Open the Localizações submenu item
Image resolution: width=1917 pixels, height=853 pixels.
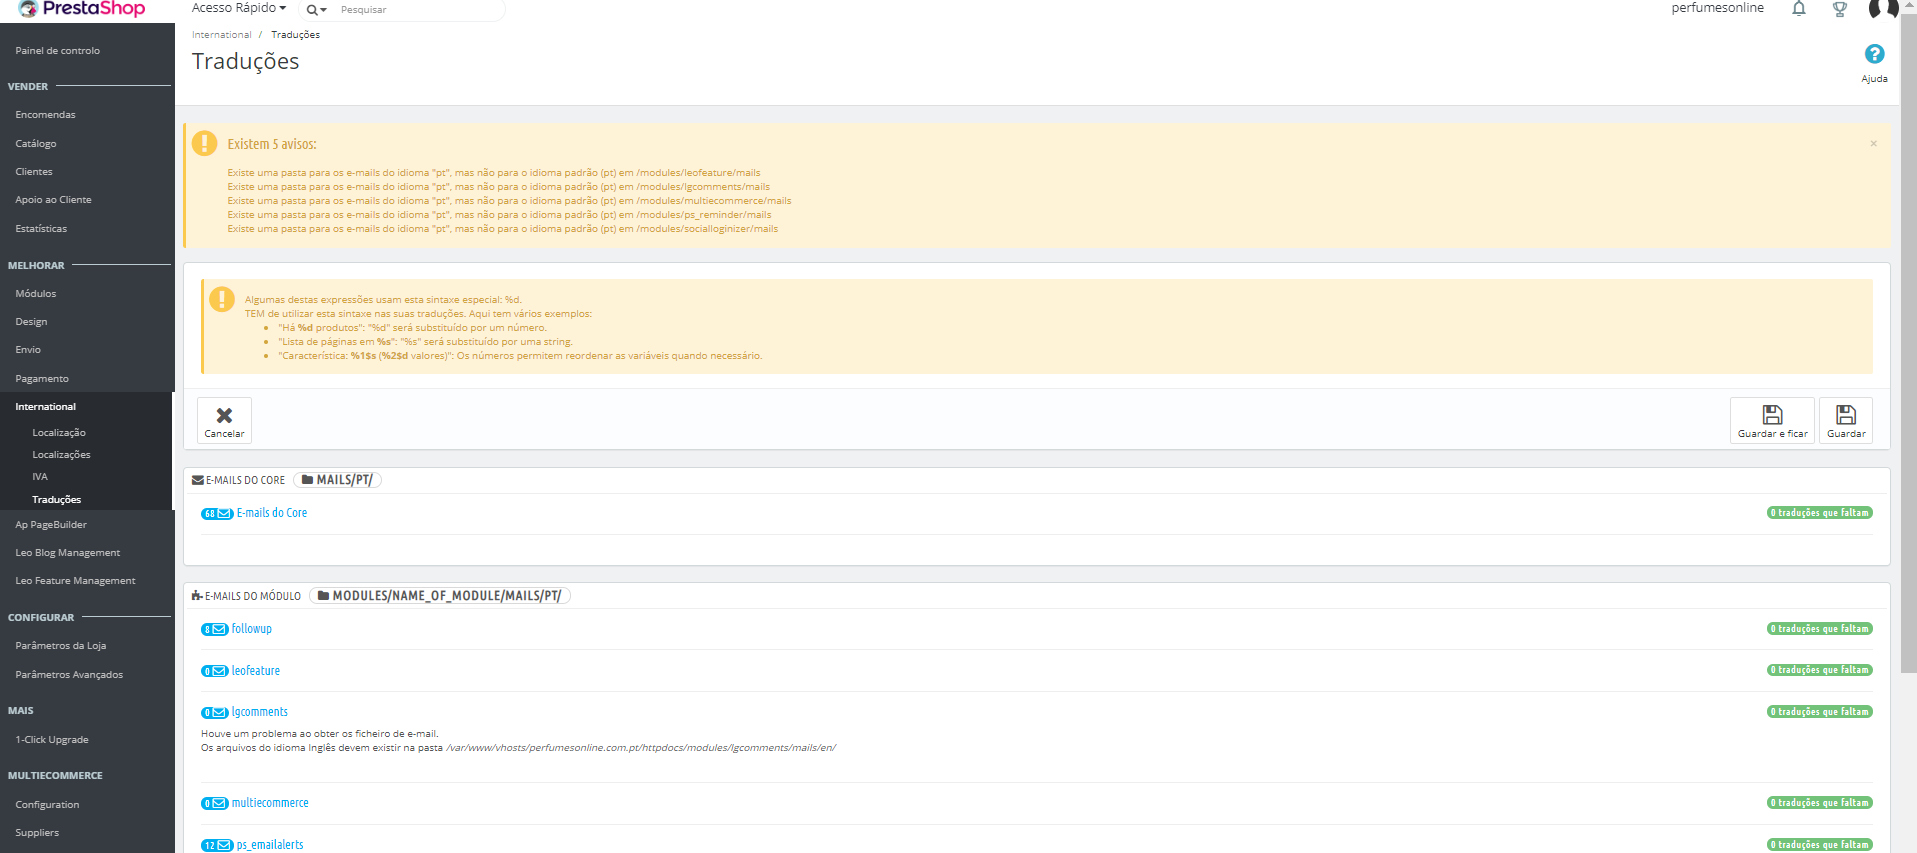click(x=61, y=455)
